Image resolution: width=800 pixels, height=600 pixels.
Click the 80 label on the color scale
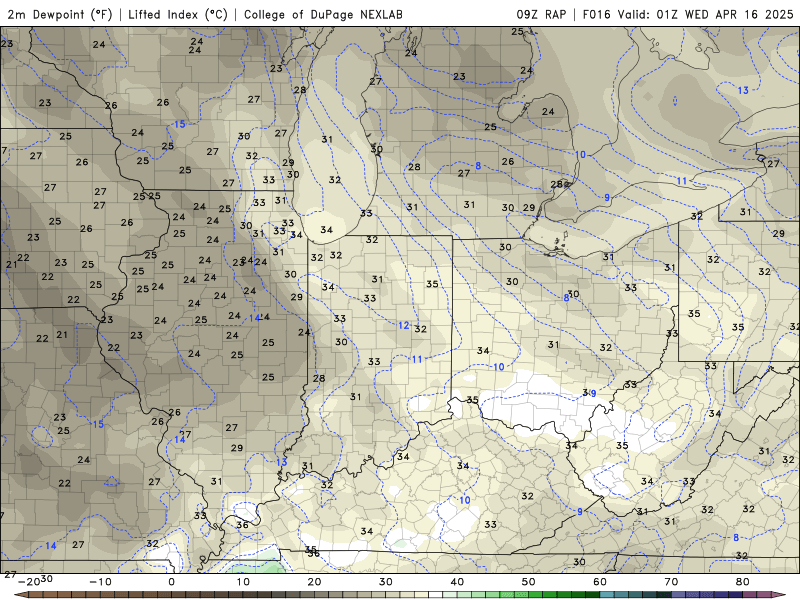(743, 582)
